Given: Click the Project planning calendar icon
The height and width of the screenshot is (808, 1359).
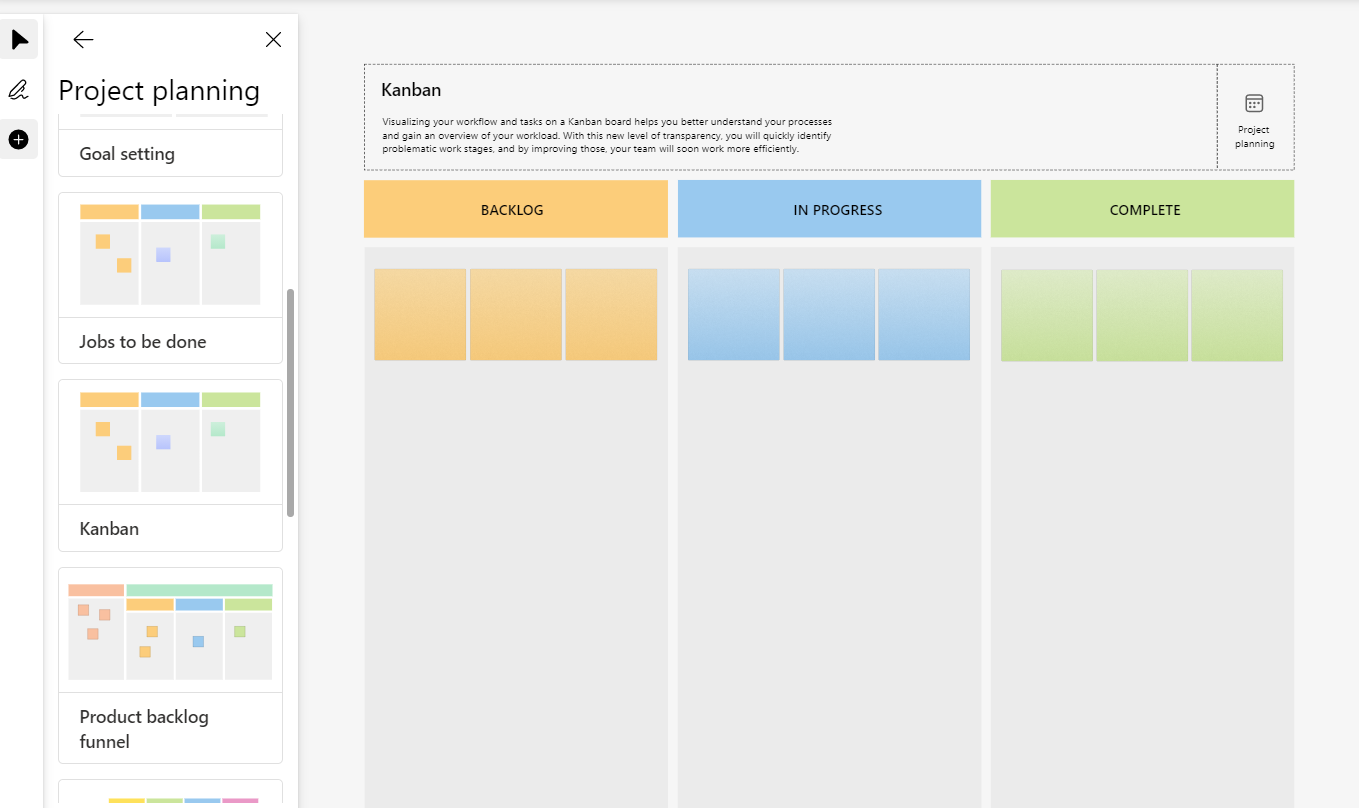Looking at the screenshot, I should (x=1254, y=104).
